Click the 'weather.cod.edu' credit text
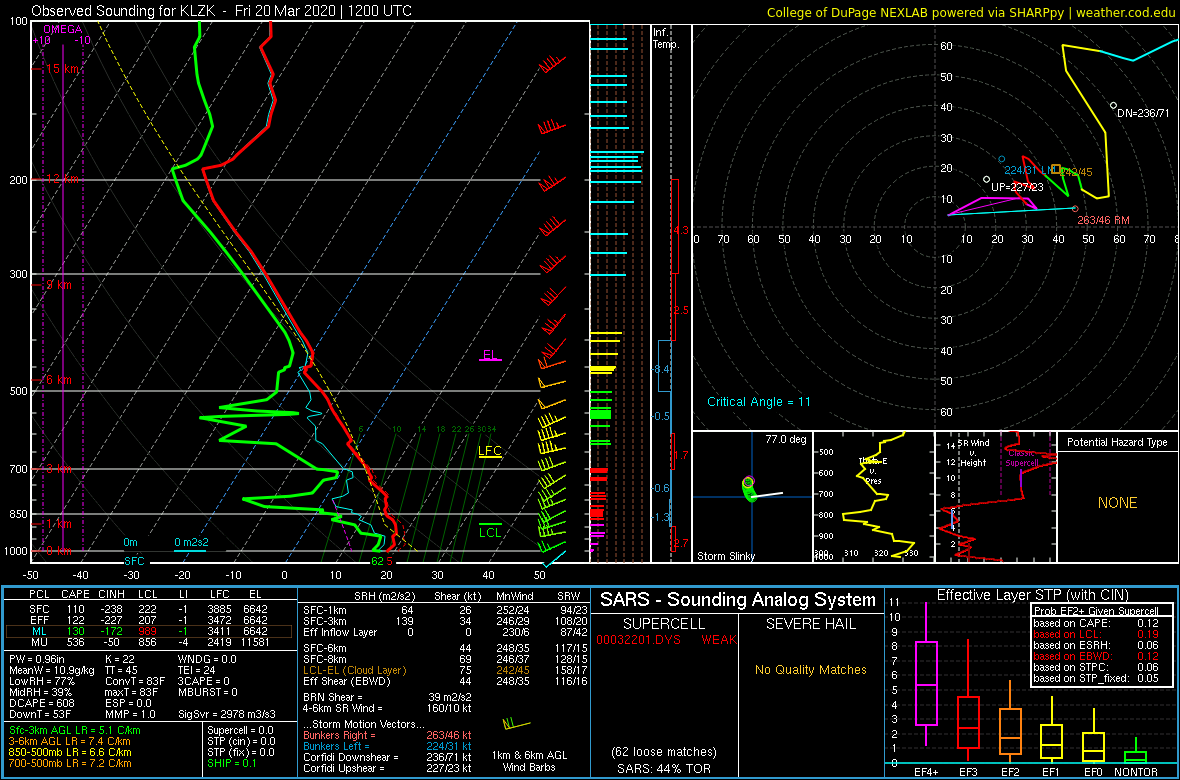 [1125, 11]
